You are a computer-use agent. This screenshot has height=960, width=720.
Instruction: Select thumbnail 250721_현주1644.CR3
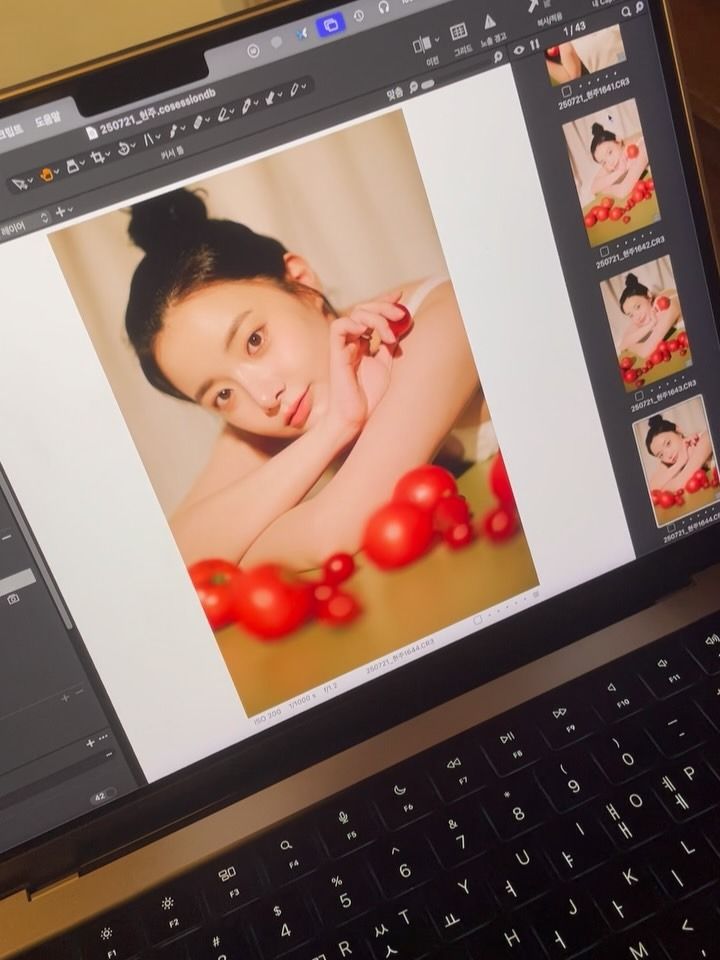tap(678, 460)
